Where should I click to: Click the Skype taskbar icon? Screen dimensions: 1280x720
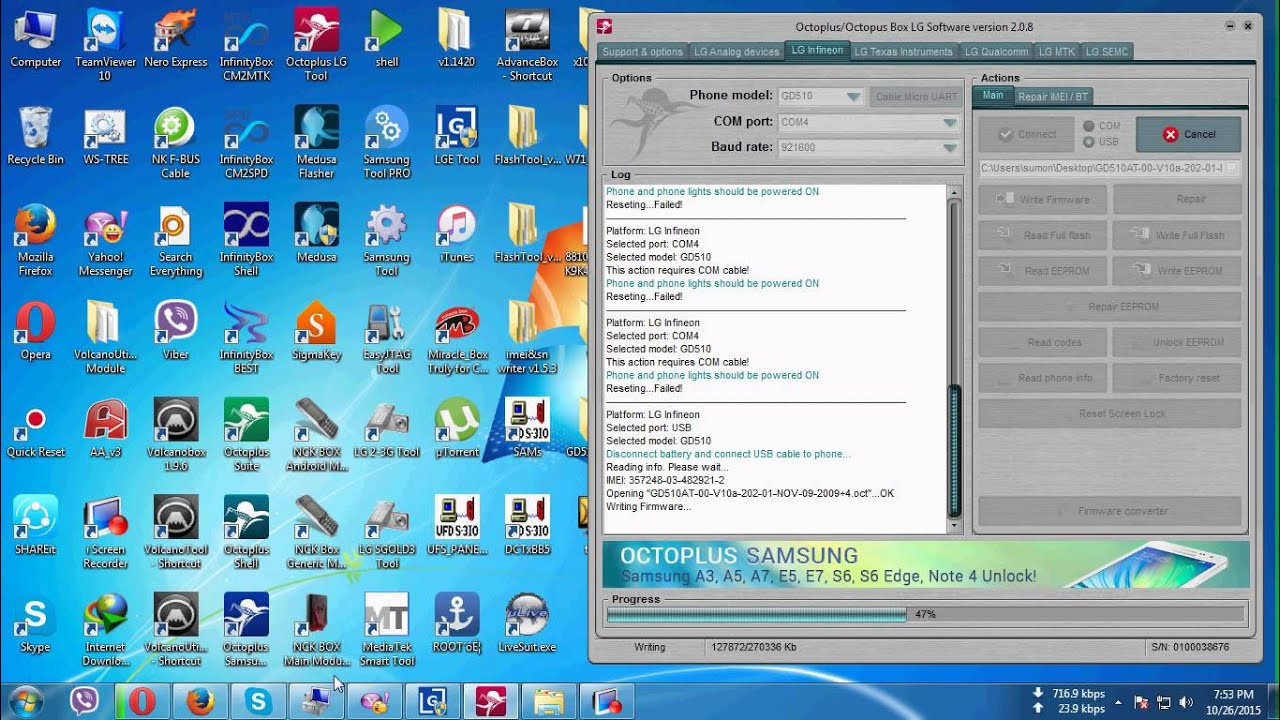coord(258,701)
